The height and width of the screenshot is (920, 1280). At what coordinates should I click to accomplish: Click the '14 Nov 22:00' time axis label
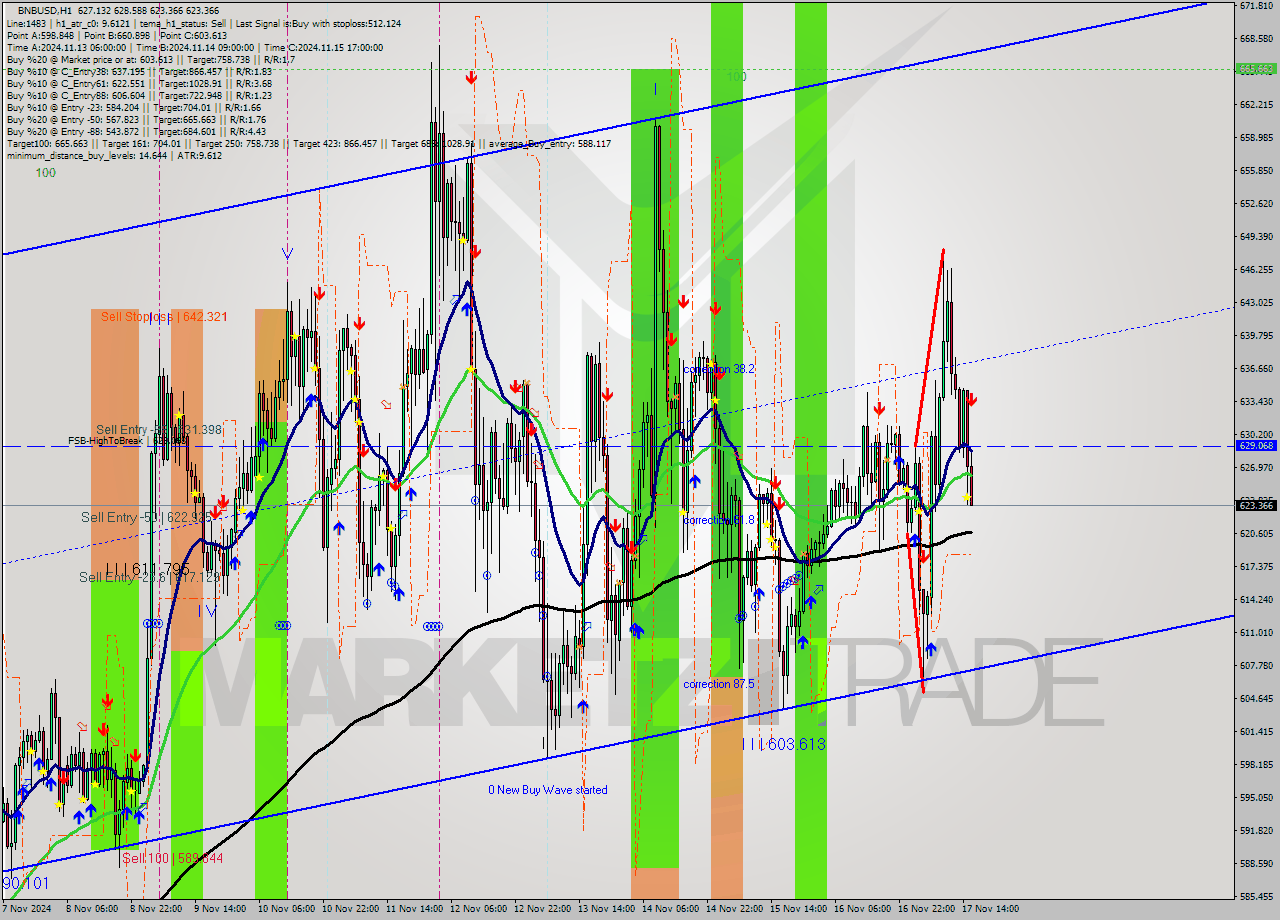[733, 909]
